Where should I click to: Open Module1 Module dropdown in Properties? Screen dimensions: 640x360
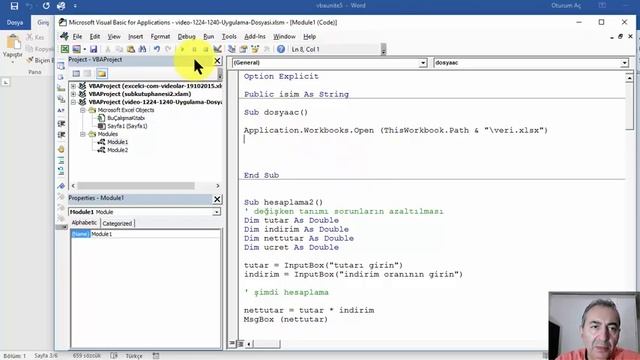click(x=216, y=212)
